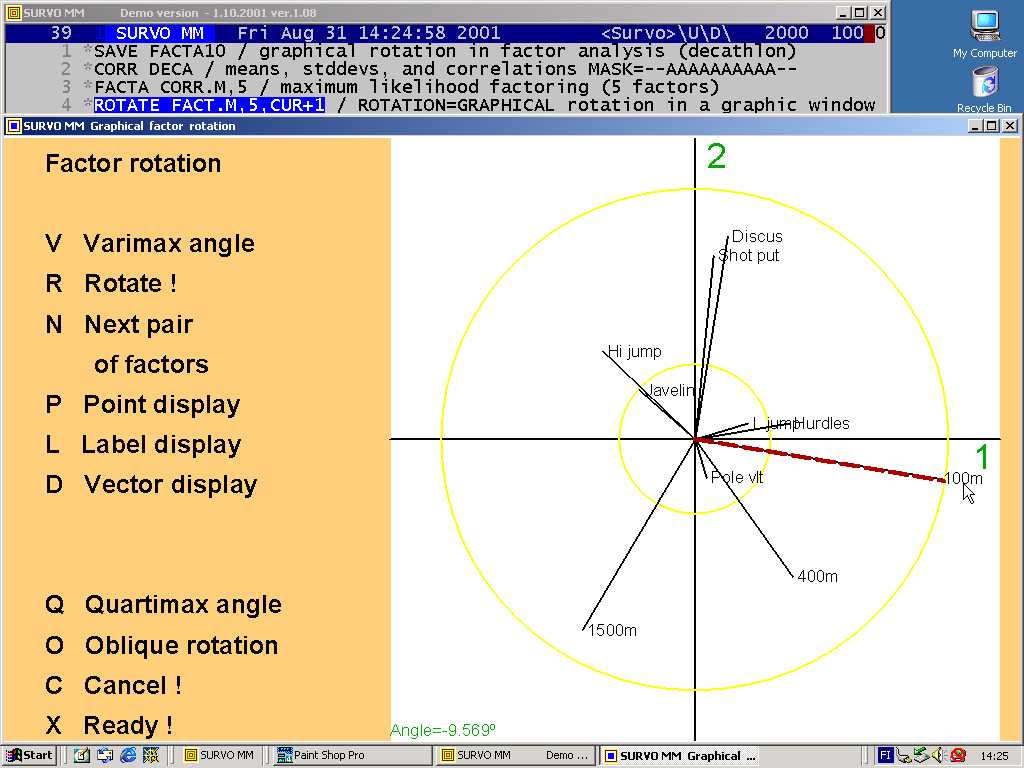Click the system clock showing 14:25
The height and width of the screenshot is (768, 1024).
click(994, 756)
